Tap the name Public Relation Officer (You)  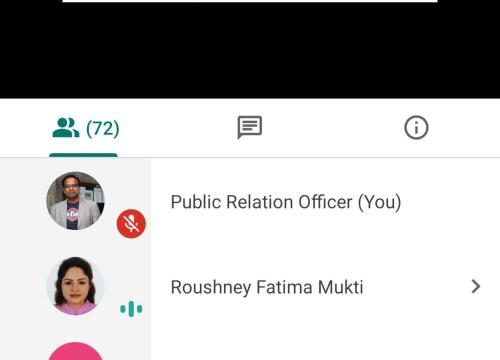[286, 202]
